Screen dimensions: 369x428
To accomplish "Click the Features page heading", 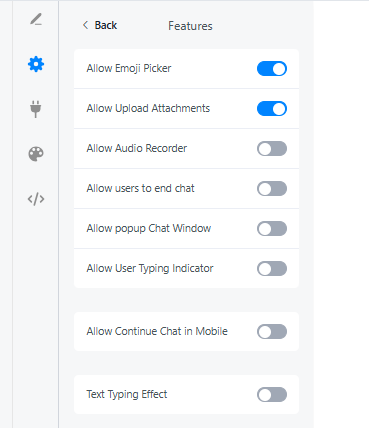I will (x=190, y=26).
